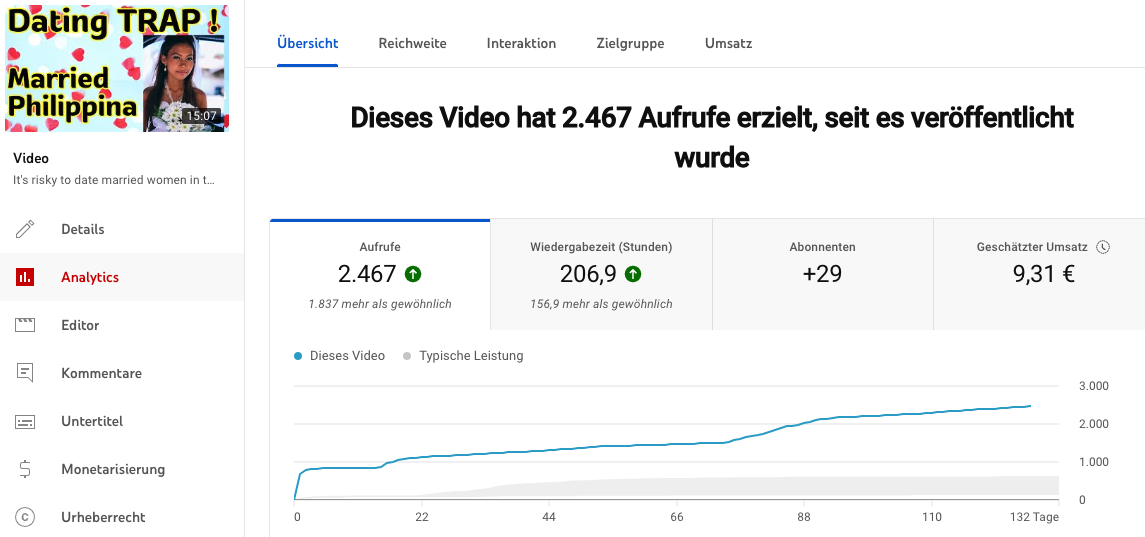Click the Monetarisierung dollar icon

click(25, 469)
